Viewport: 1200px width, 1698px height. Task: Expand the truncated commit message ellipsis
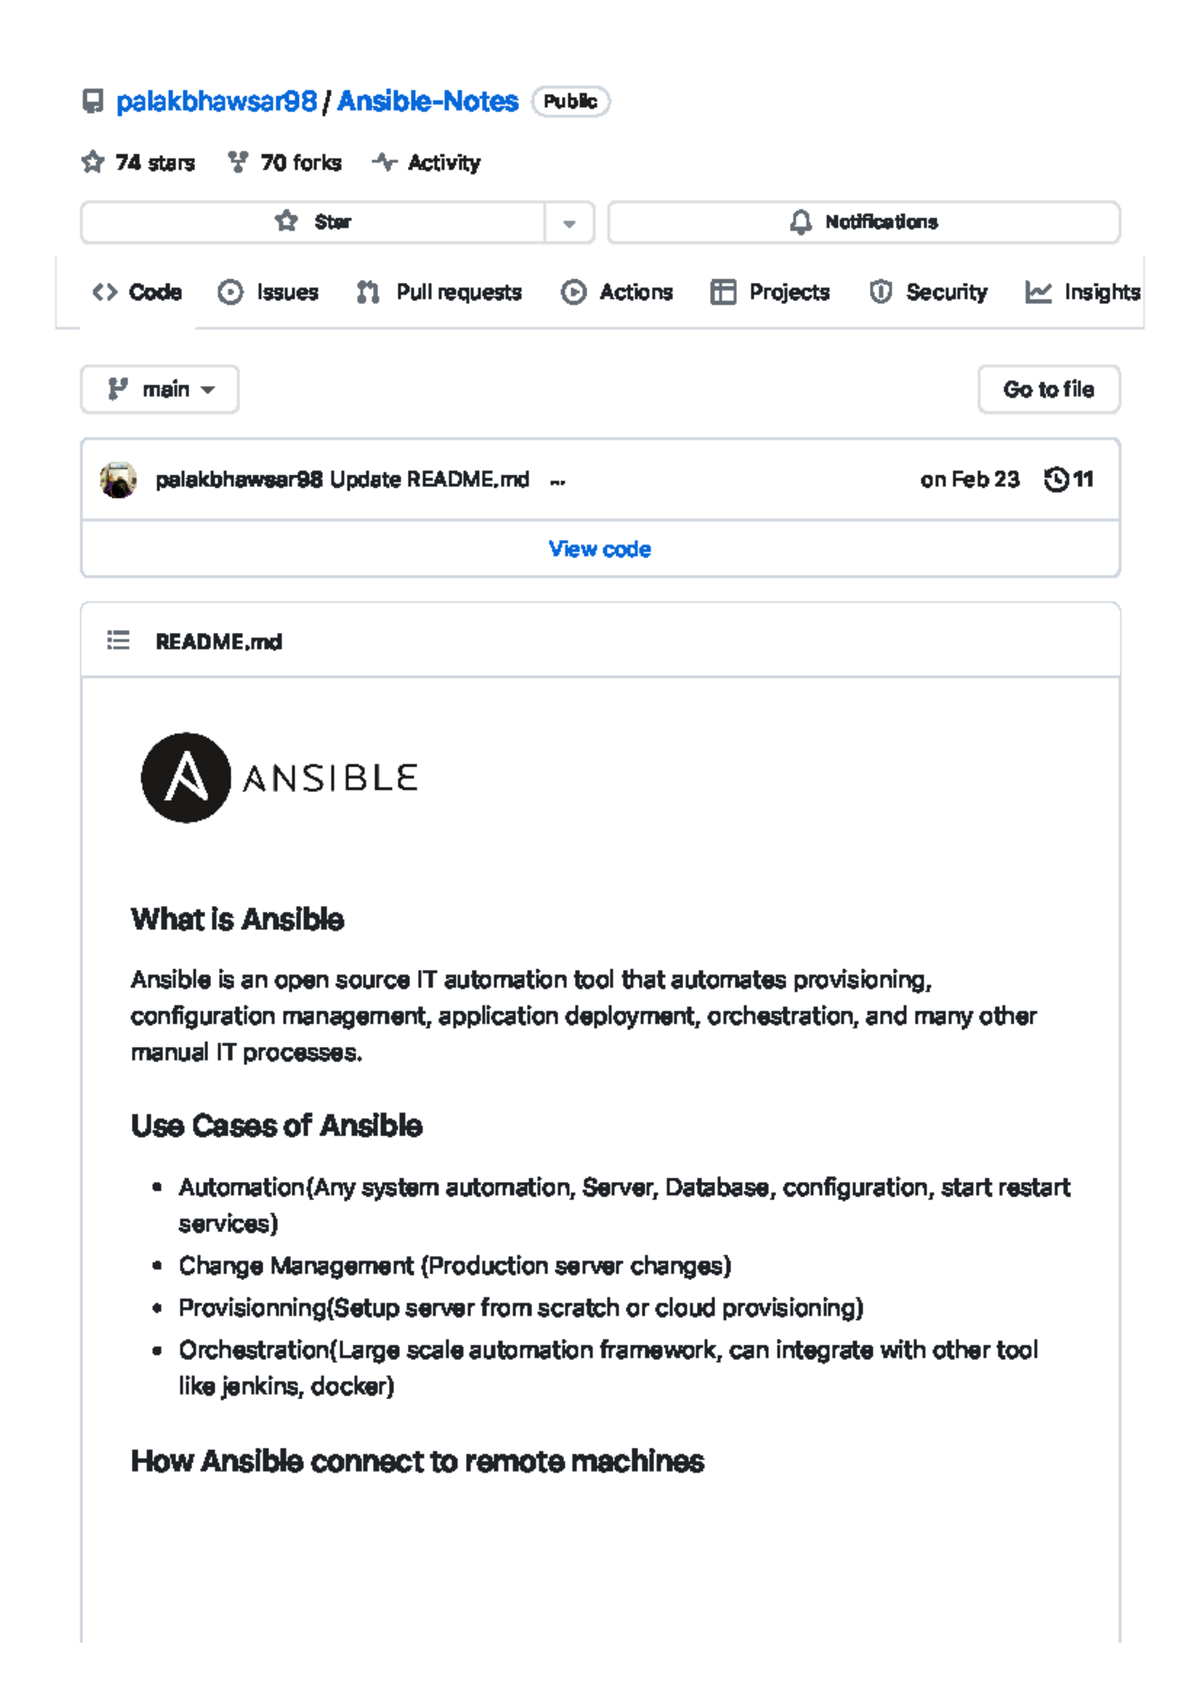coord(556,481)
